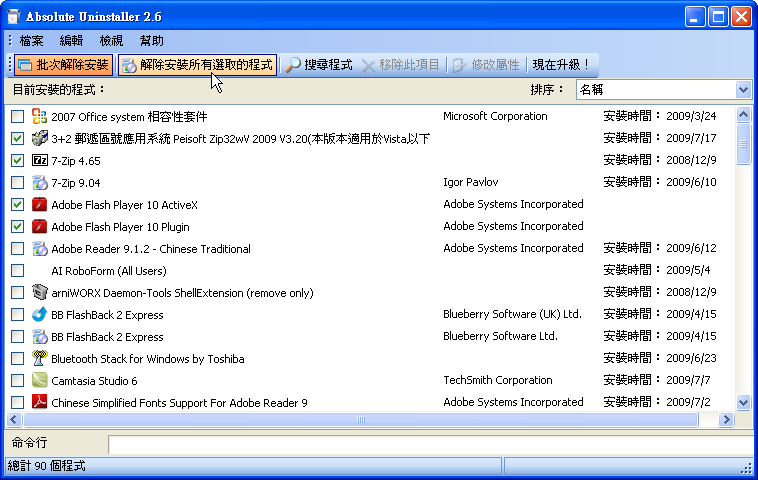Click the 3+2 郵遞區號 Peisoft program icon
This screenshot has height=480, width=758.
(40, 138)
